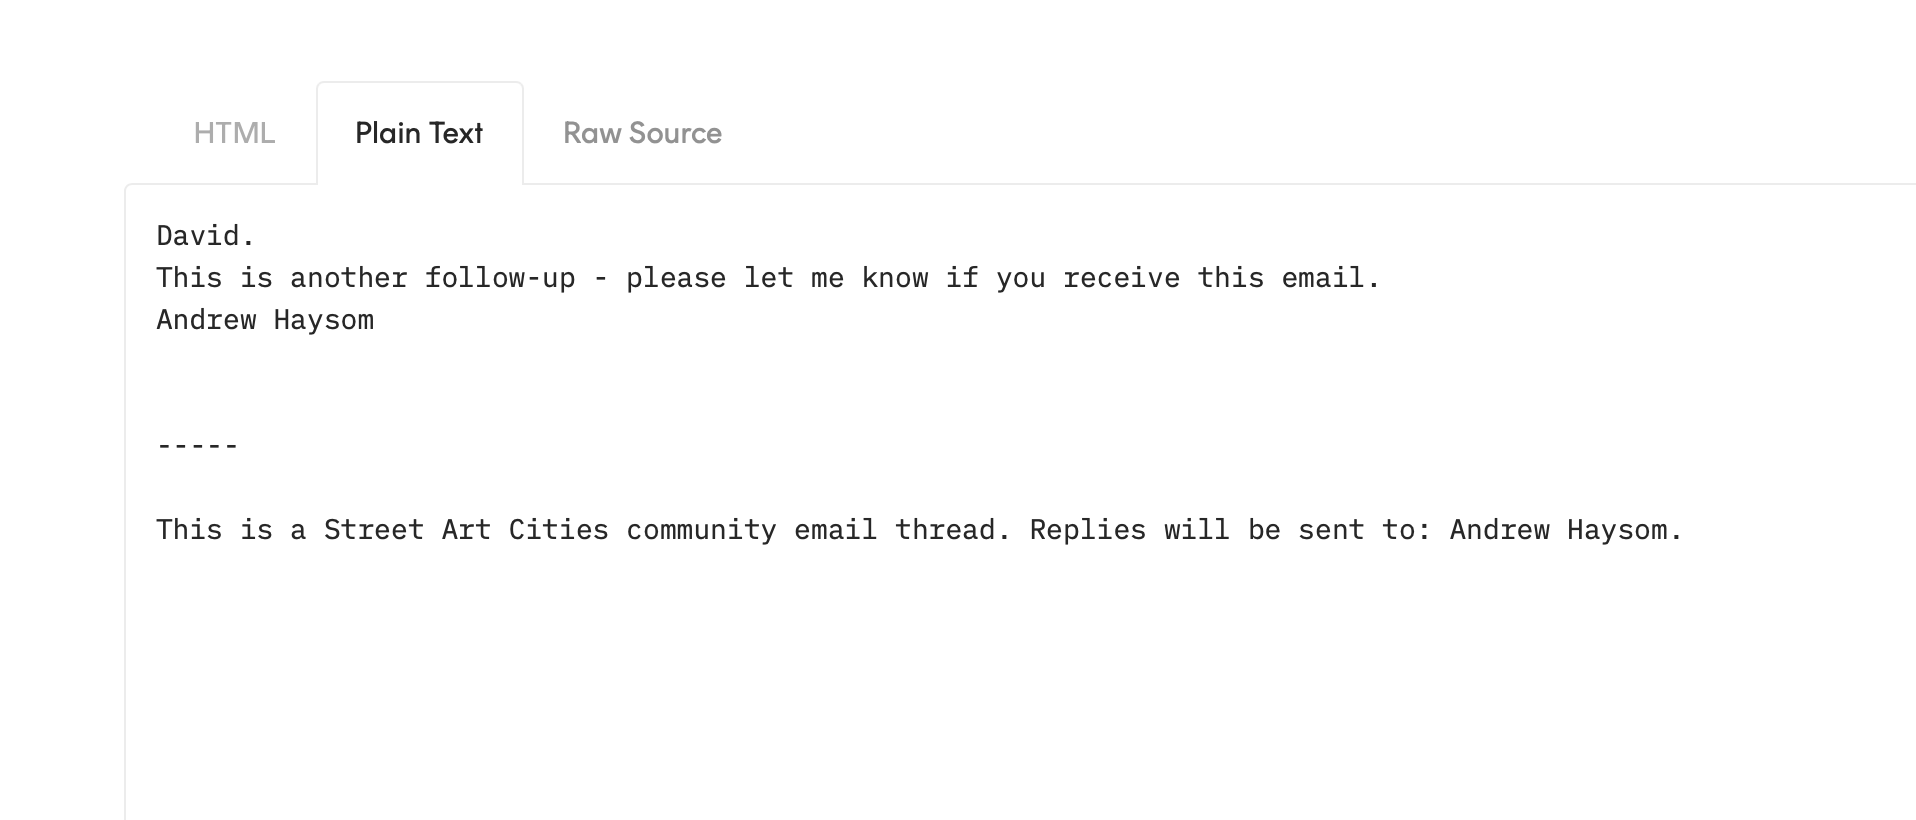Click "Andrew Haysom" in the footer sentence
Screen dimensions: 1916x820
coord(1566,530)
